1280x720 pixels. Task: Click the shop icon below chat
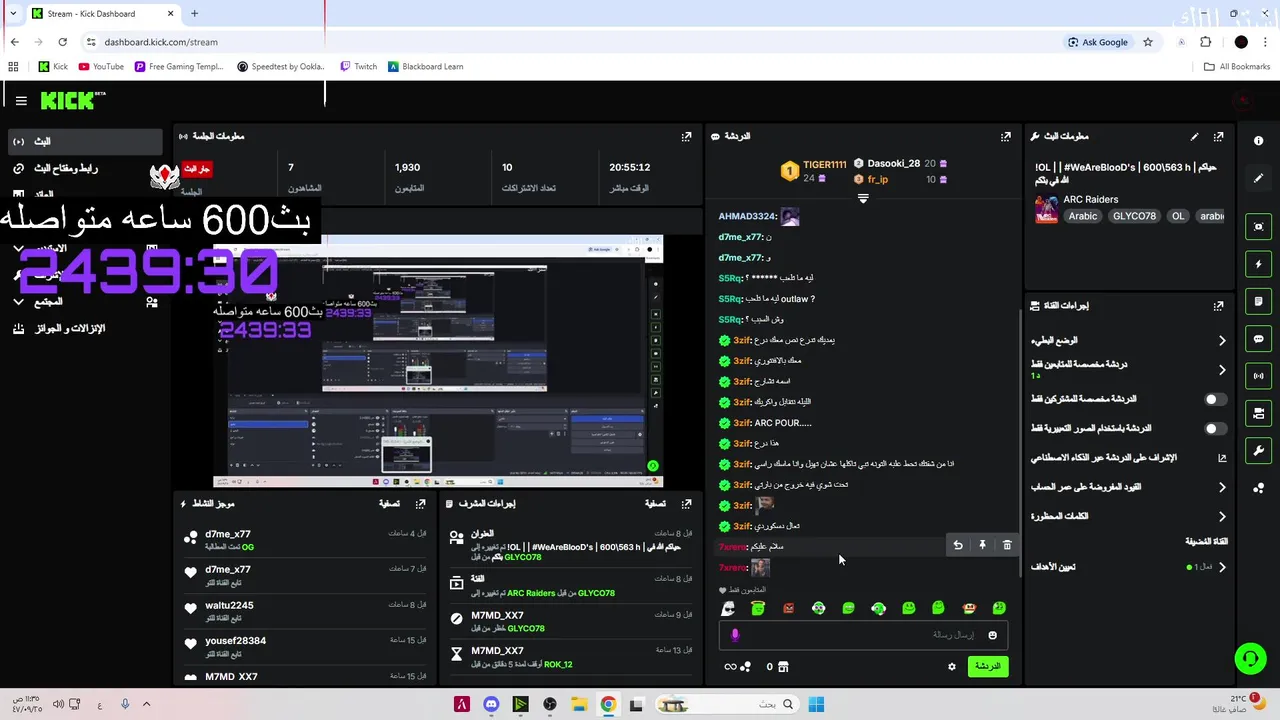tap(783, 667)
